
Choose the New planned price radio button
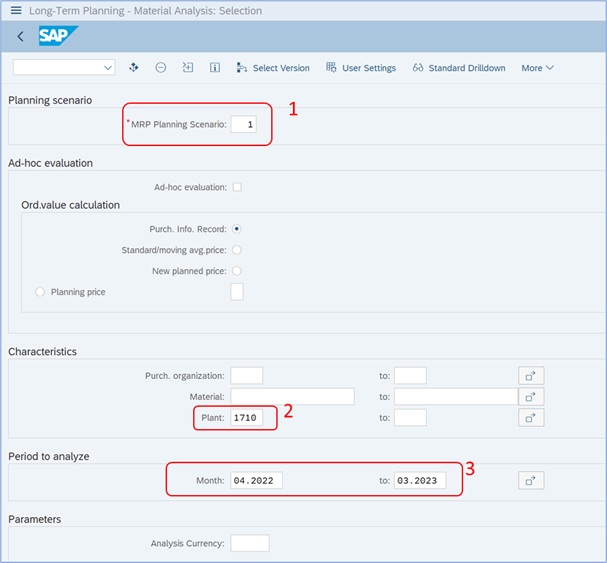pyautogui.click(x=237, y=271)
